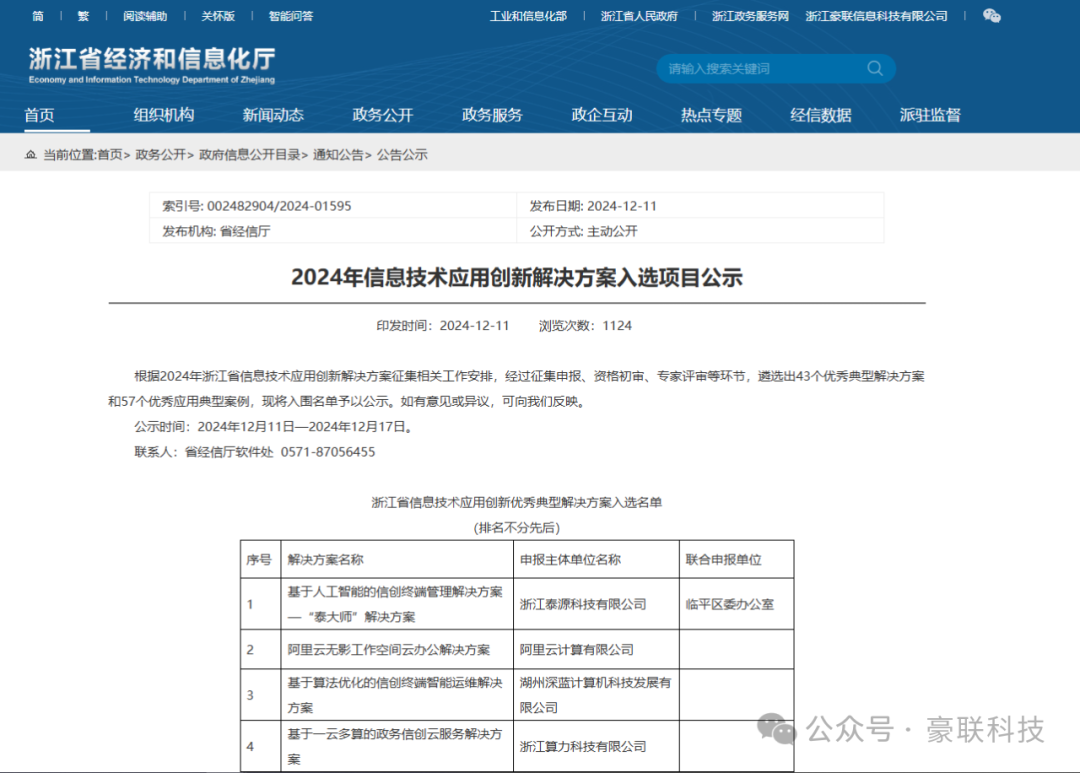Visit the 工业和信息化部 link

click(528, 16)
